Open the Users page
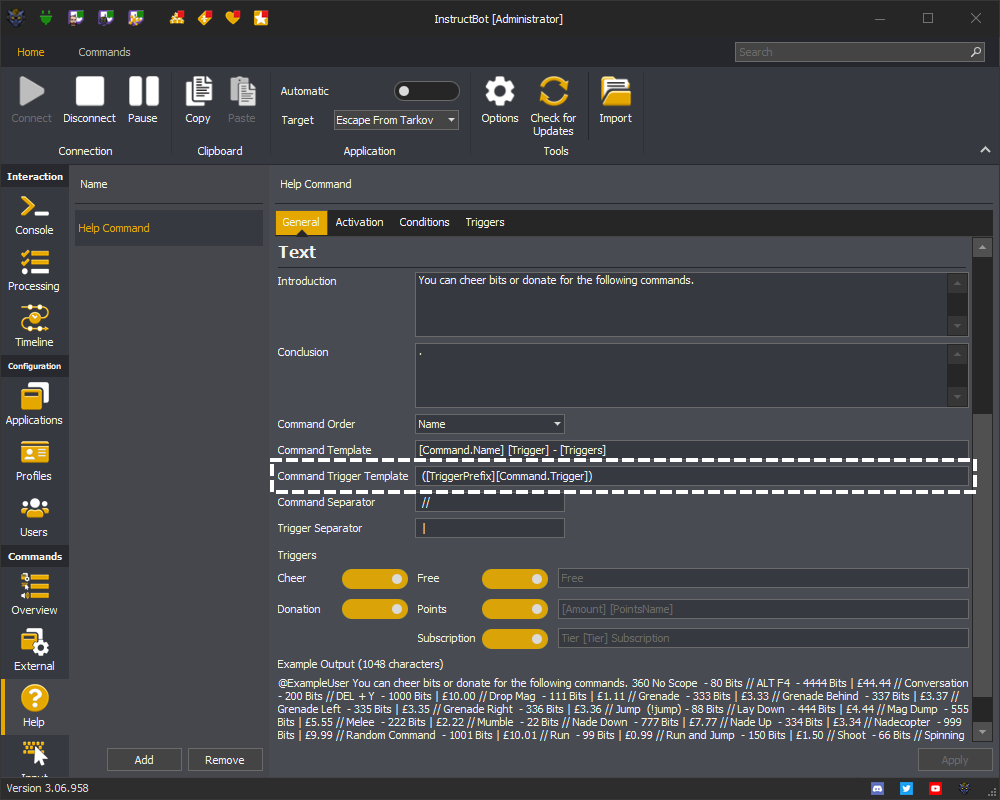Screen dimensions: 1000x800 [x=34, y=517]
